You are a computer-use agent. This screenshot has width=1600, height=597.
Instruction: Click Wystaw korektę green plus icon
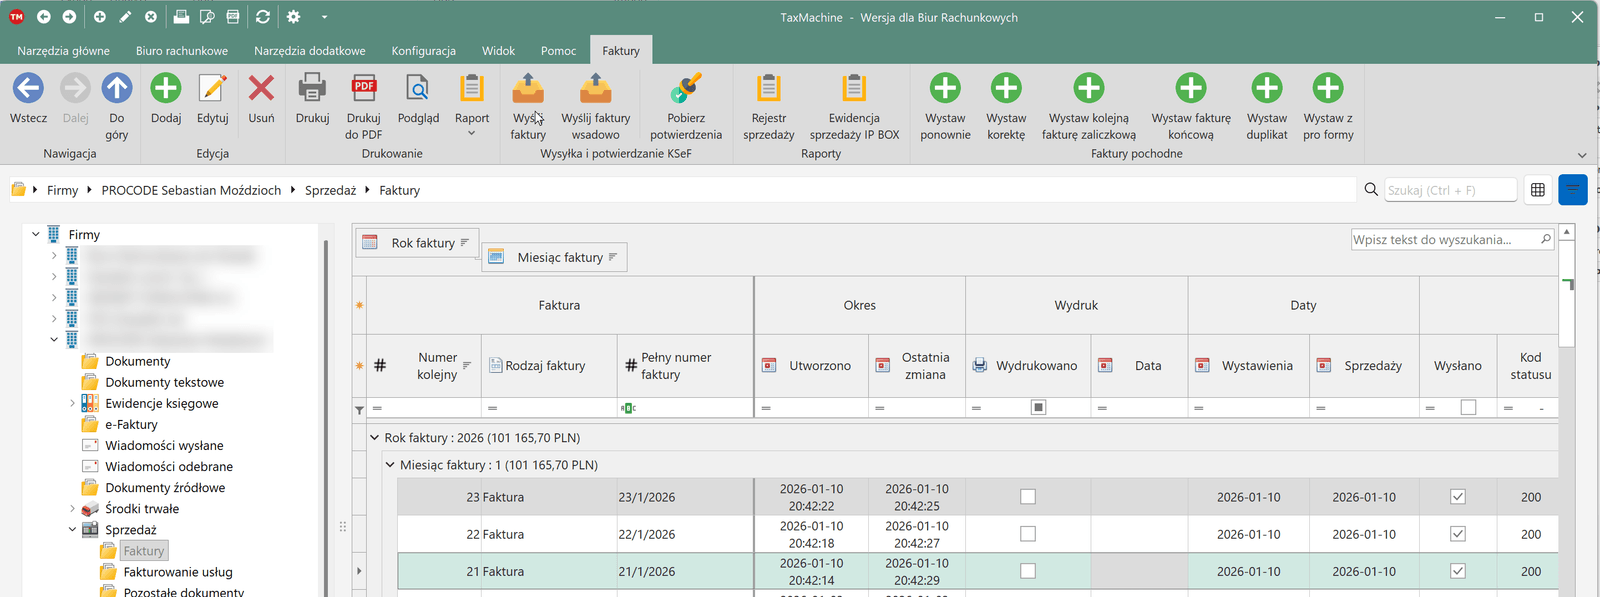[x=1005, y=89]
